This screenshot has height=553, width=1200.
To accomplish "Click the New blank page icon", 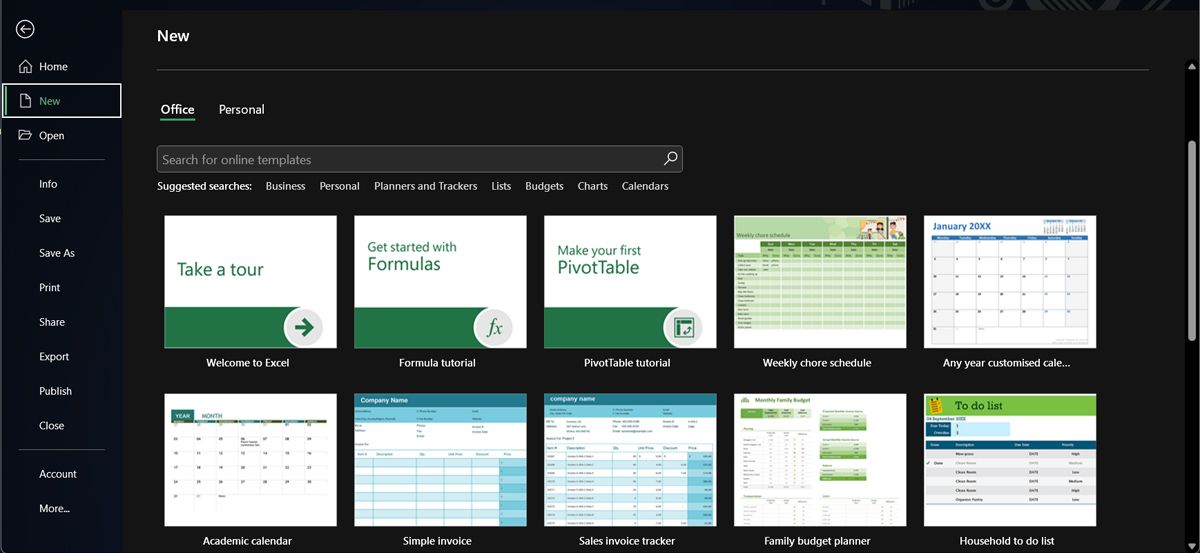I will (x=26, y=101).
